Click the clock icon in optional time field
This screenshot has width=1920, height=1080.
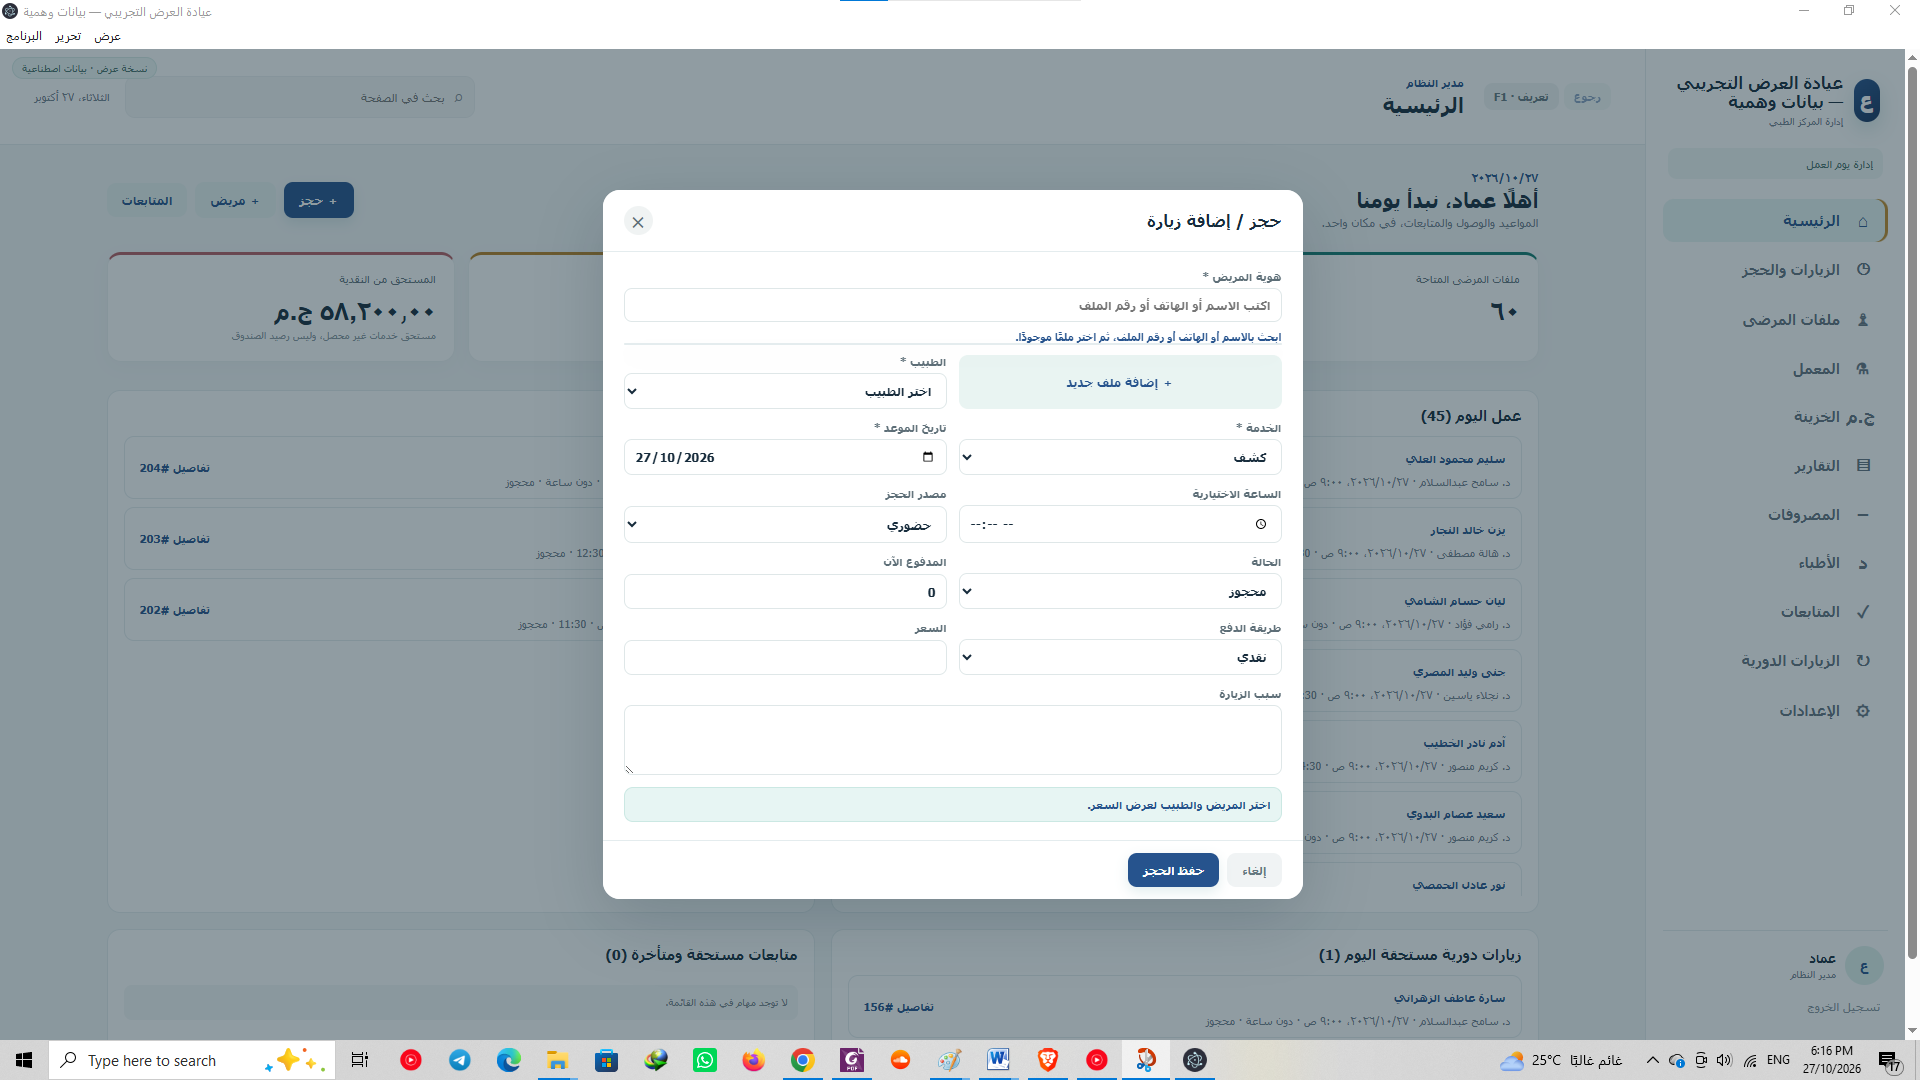click(x=1261, y=524)
